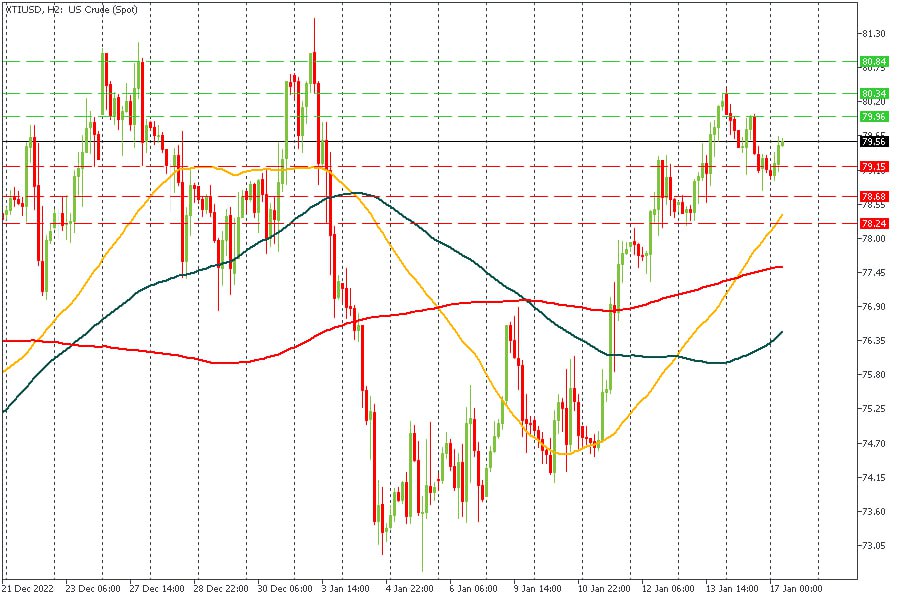Click the 6 Jan 06:00 time label
This screenshot has height=600, width=900.
point(474,589)
